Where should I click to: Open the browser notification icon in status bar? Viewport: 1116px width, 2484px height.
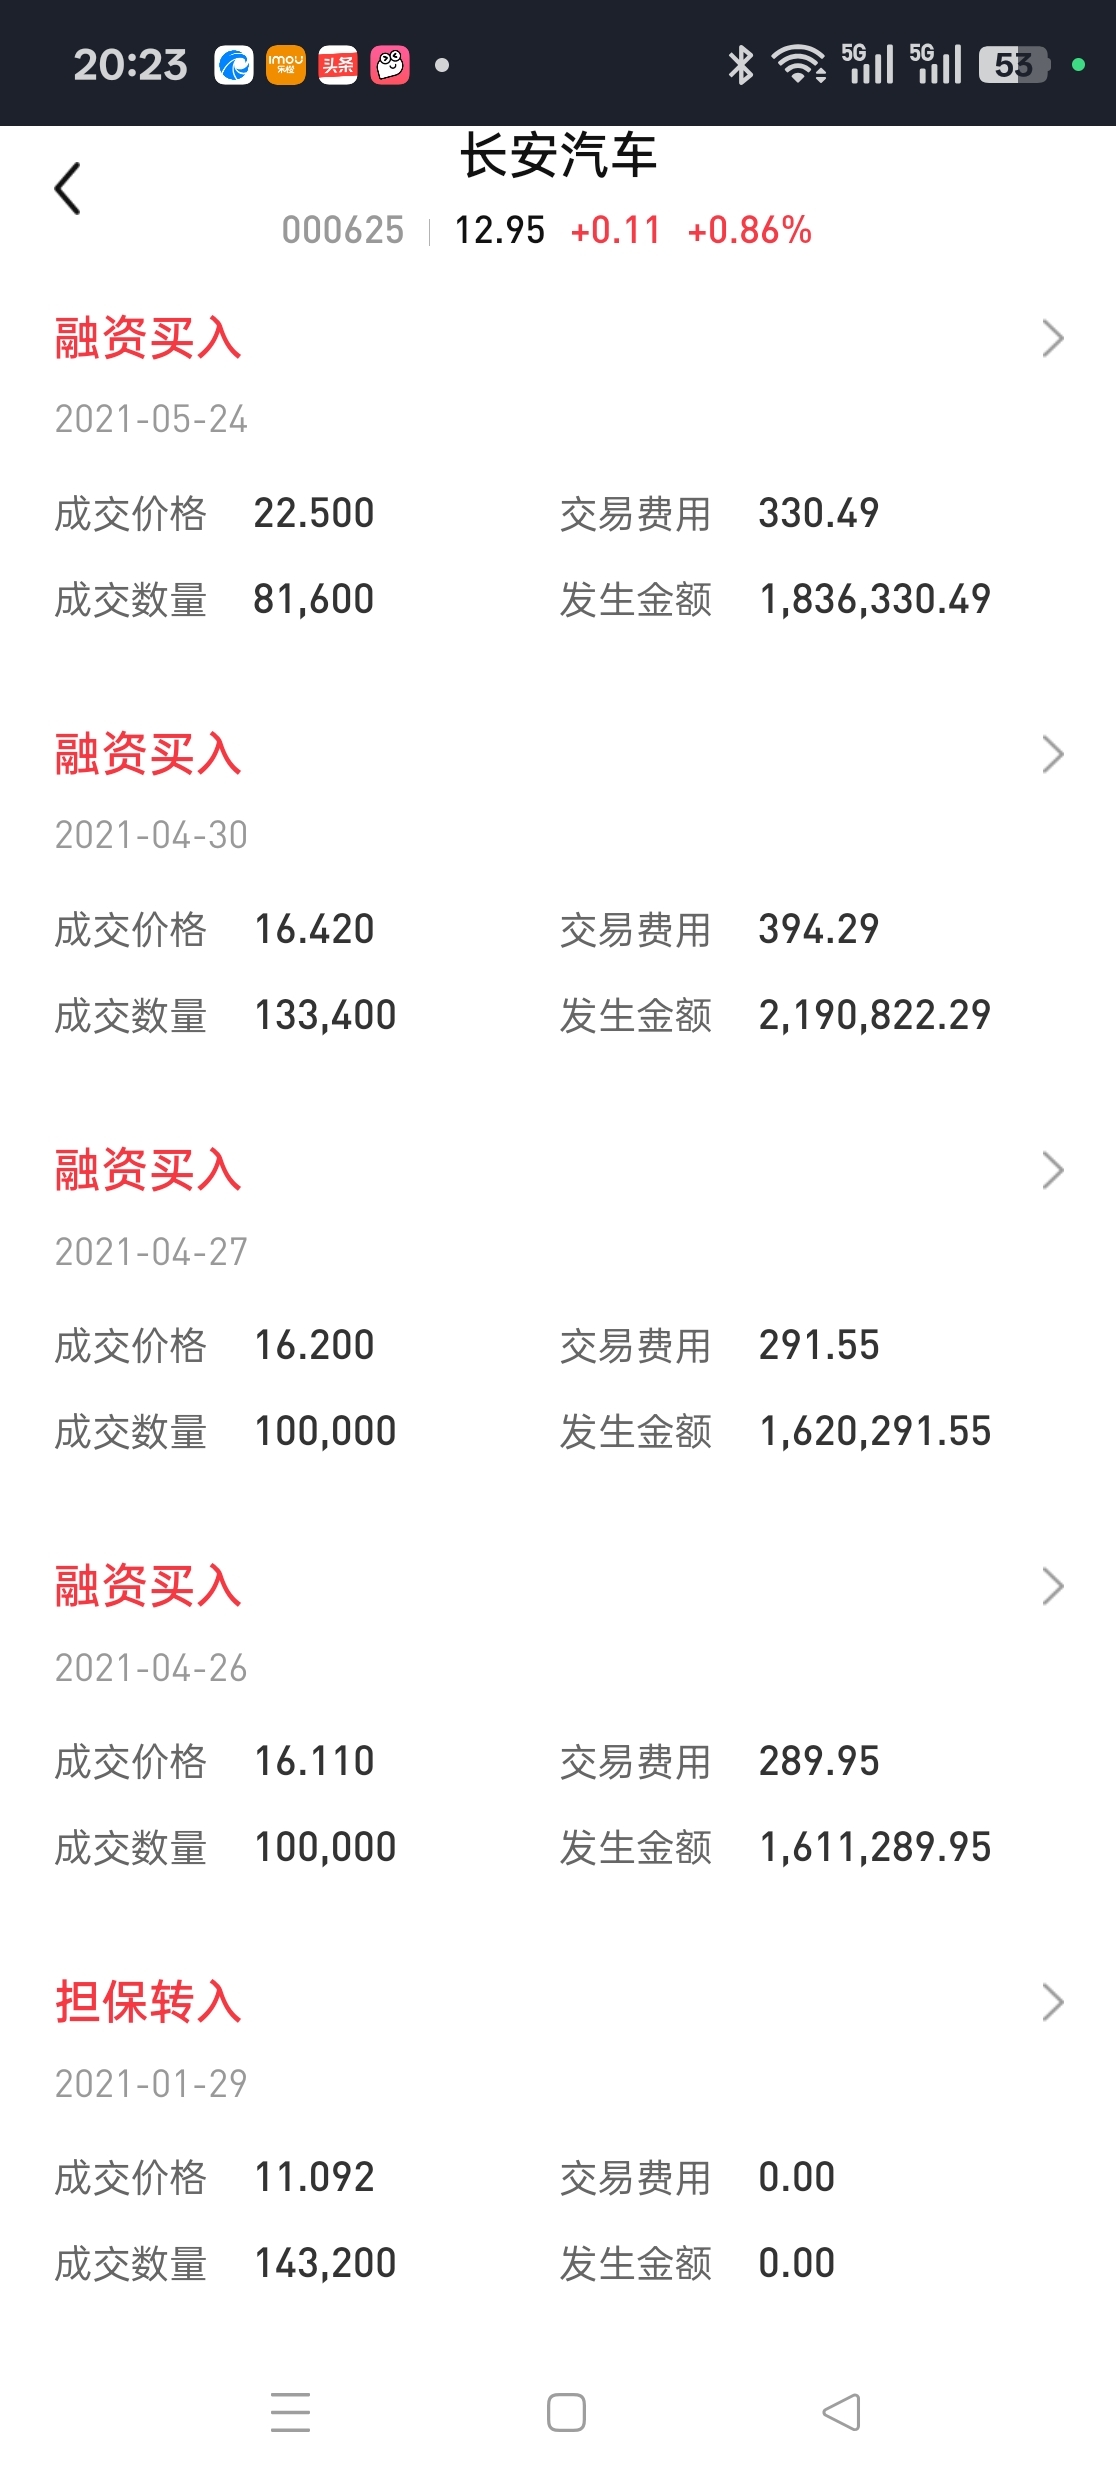(234, 66)
